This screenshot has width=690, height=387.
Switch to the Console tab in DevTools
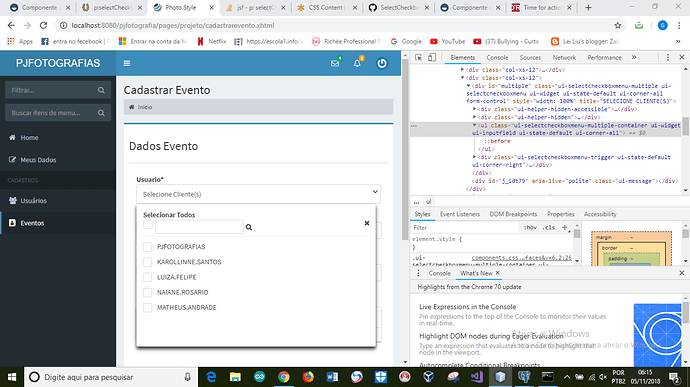[x=497, y=58]
